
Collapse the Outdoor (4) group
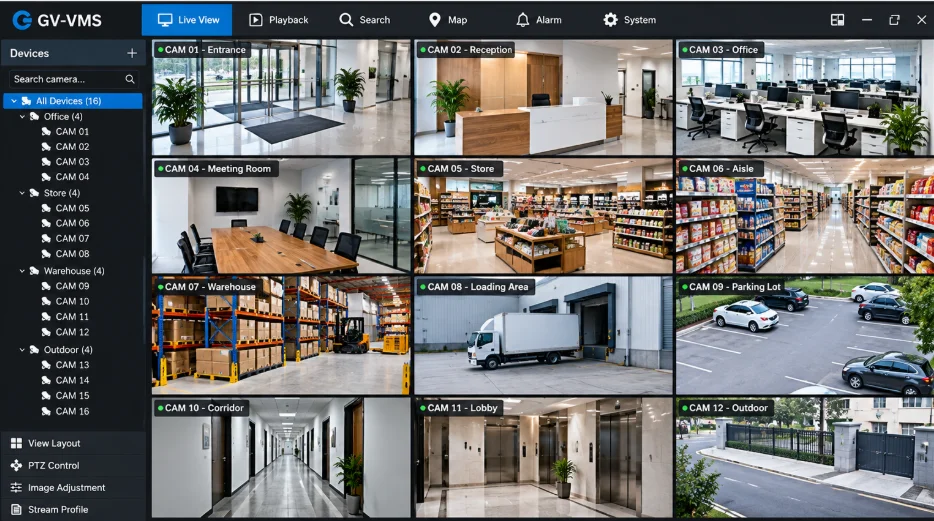point(22,350)
